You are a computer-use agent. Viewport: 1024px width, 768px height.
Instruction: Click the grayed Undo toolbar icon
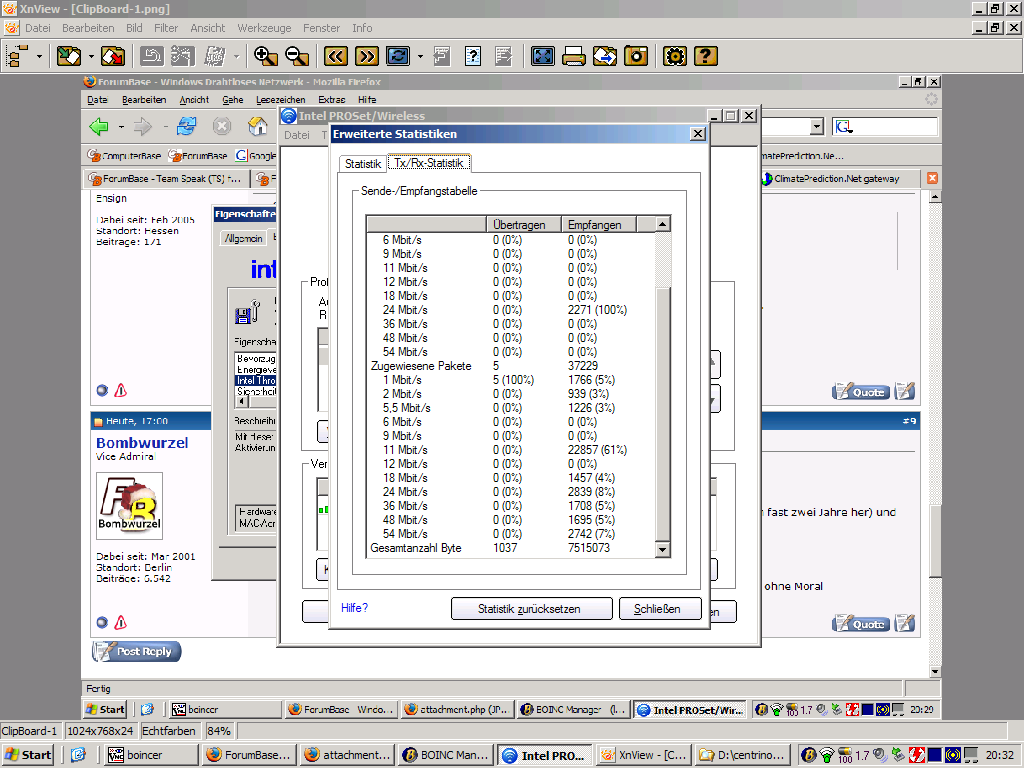coord(152,56)
